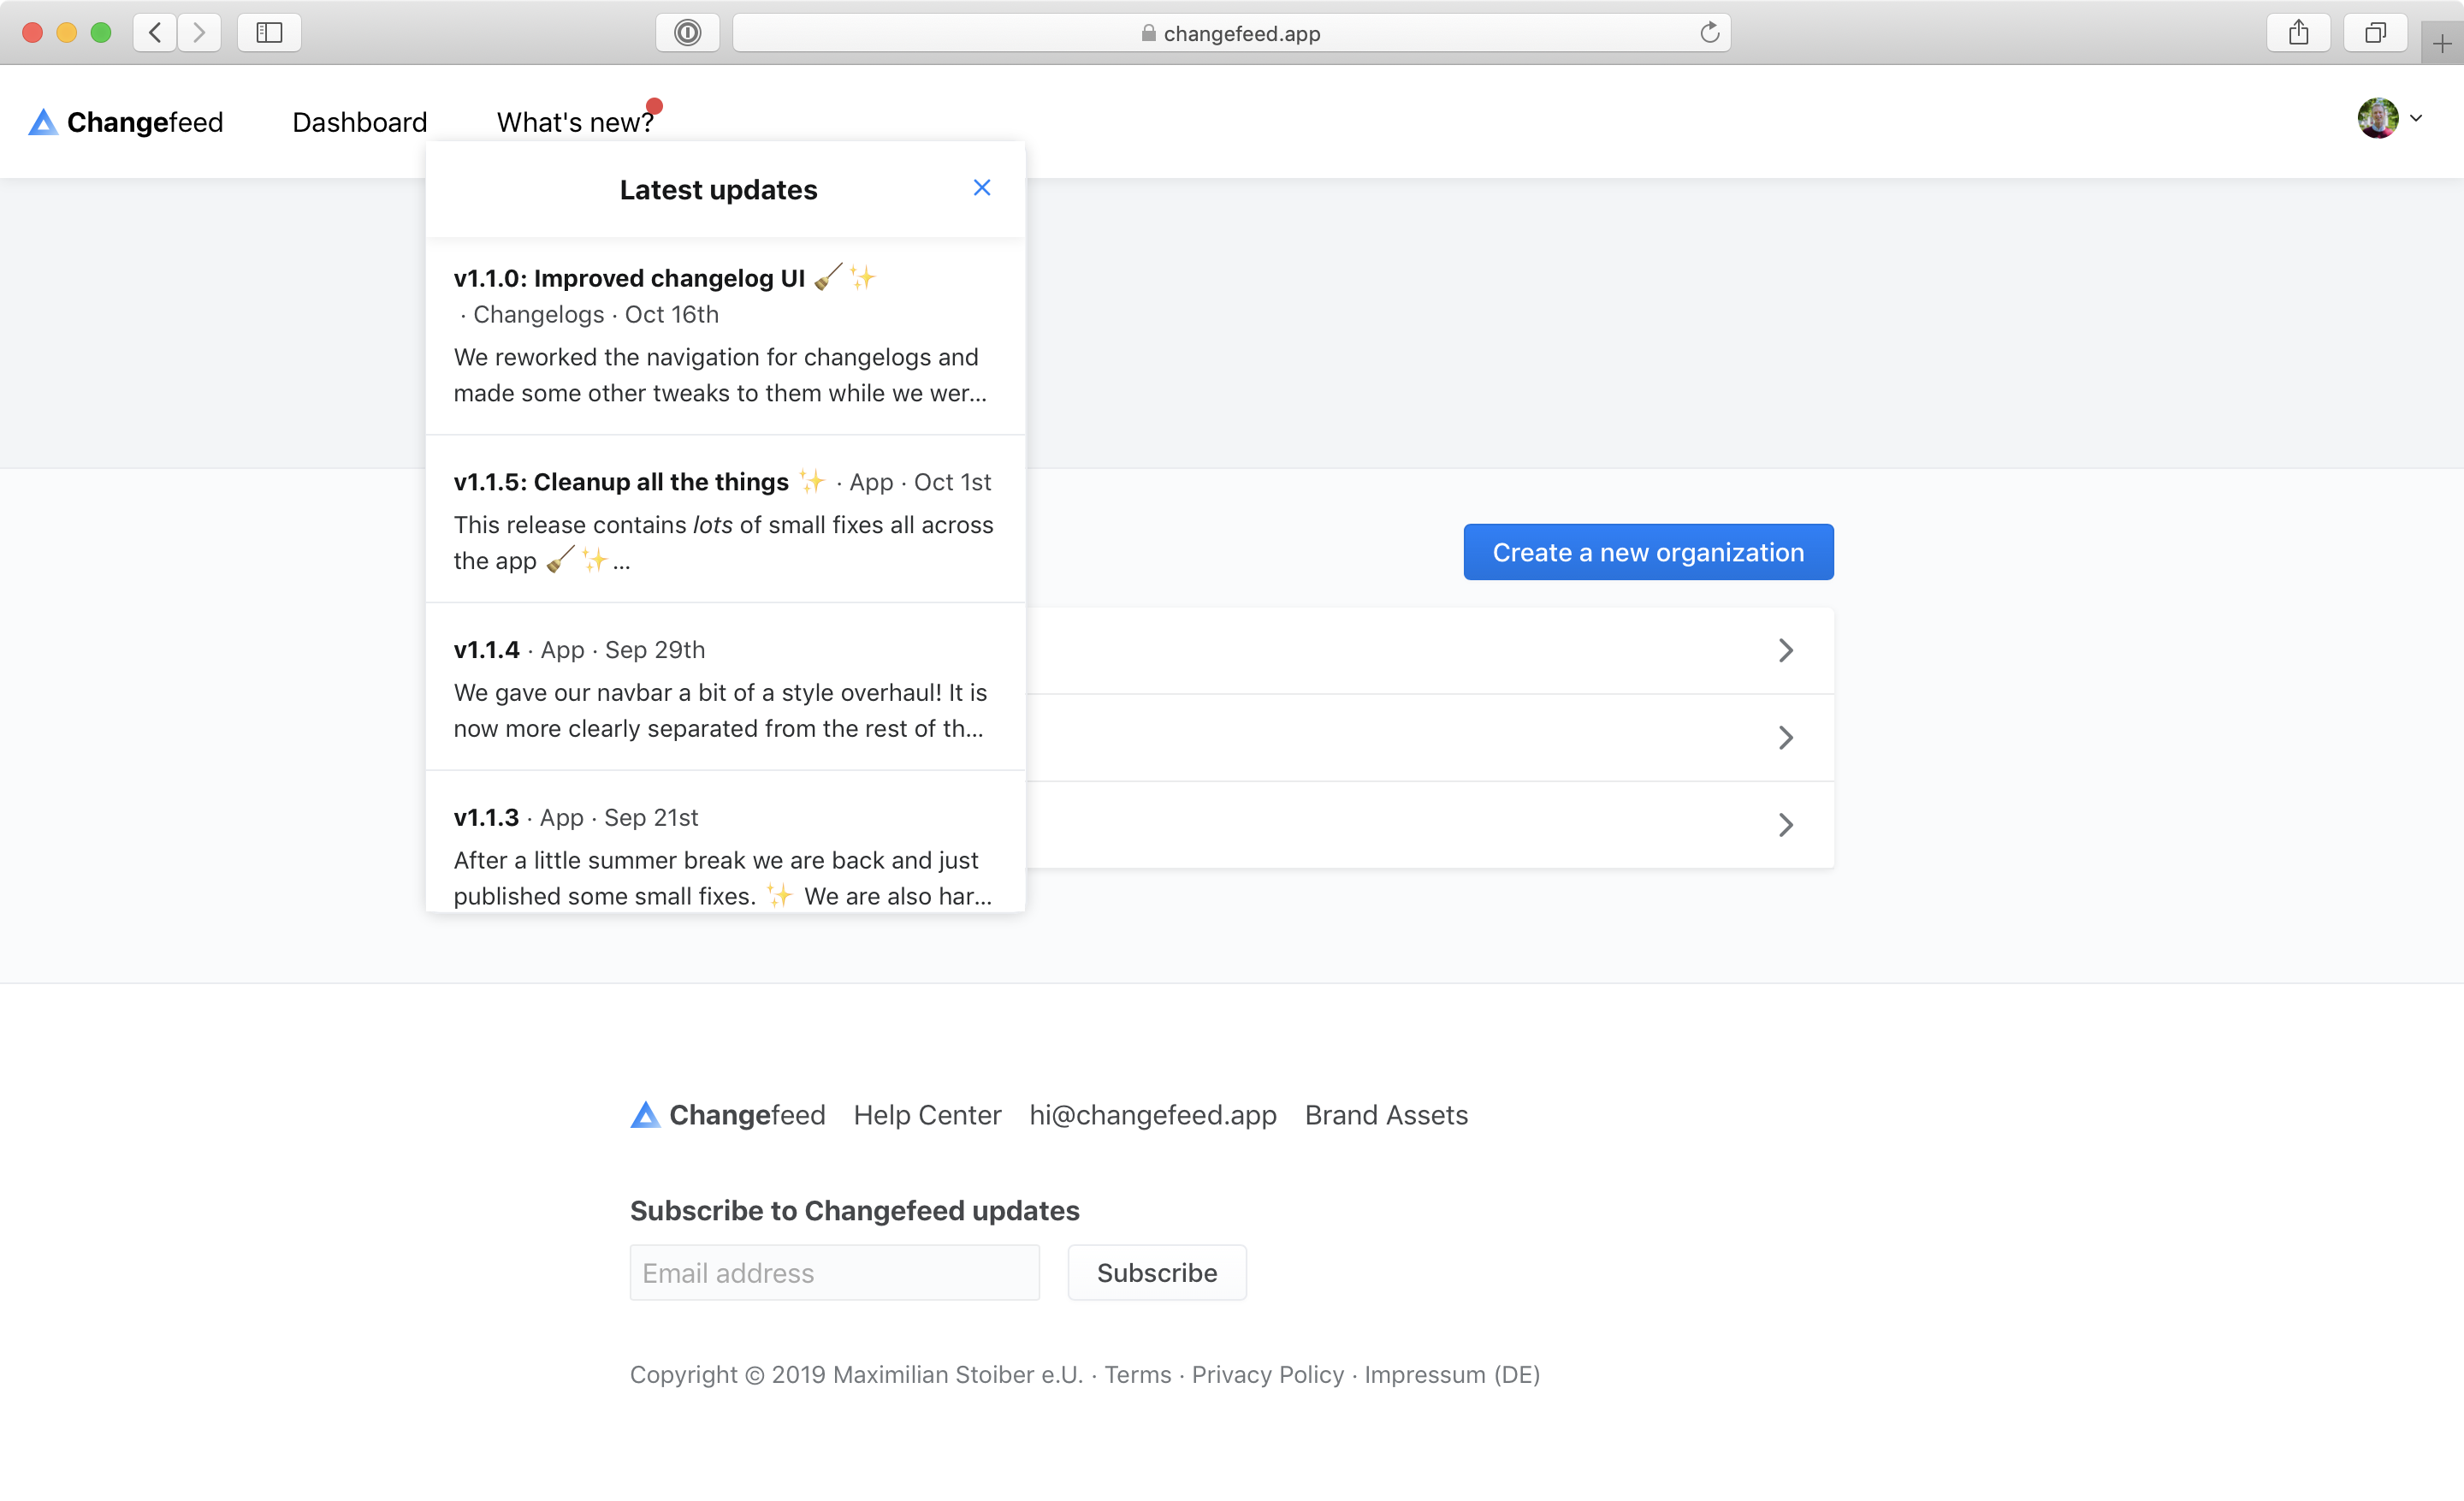The height and width of the screenshot is (1501, 2464).
Task: Open the Help Center link
Action: [927, 1115]
